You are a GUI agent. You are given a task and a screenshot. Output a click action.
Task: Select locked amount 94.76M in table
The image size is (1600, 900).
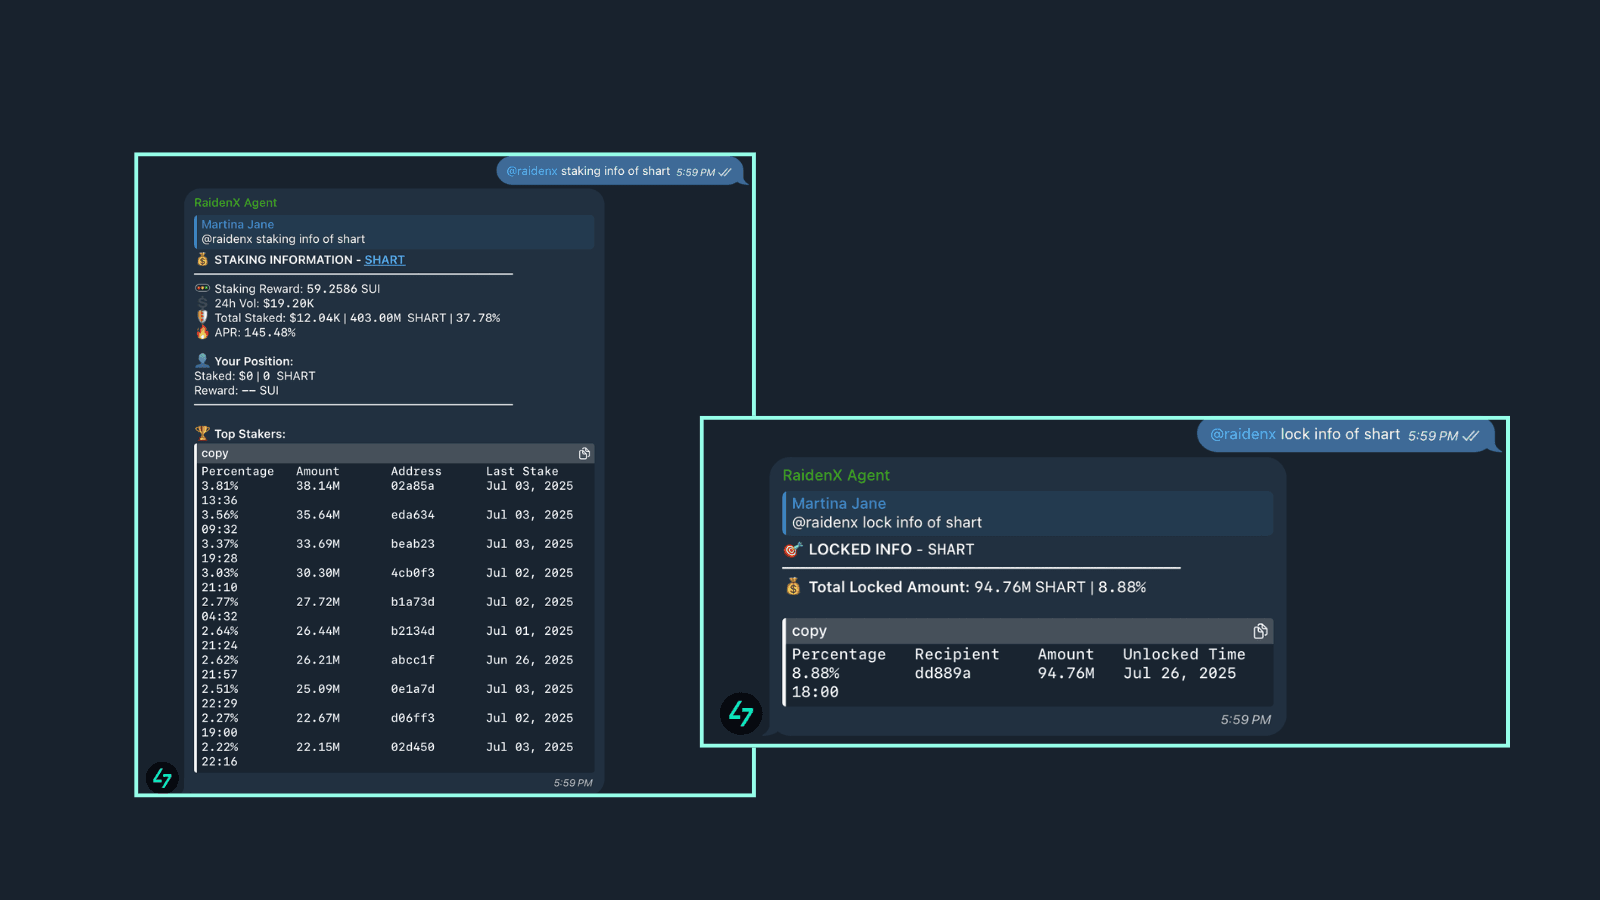(1066, 673)
